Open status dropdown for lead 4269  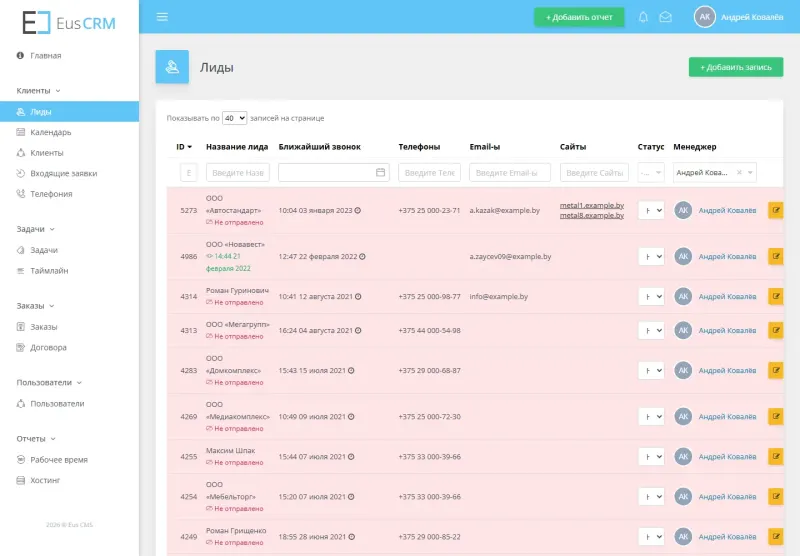pos(651,416)
